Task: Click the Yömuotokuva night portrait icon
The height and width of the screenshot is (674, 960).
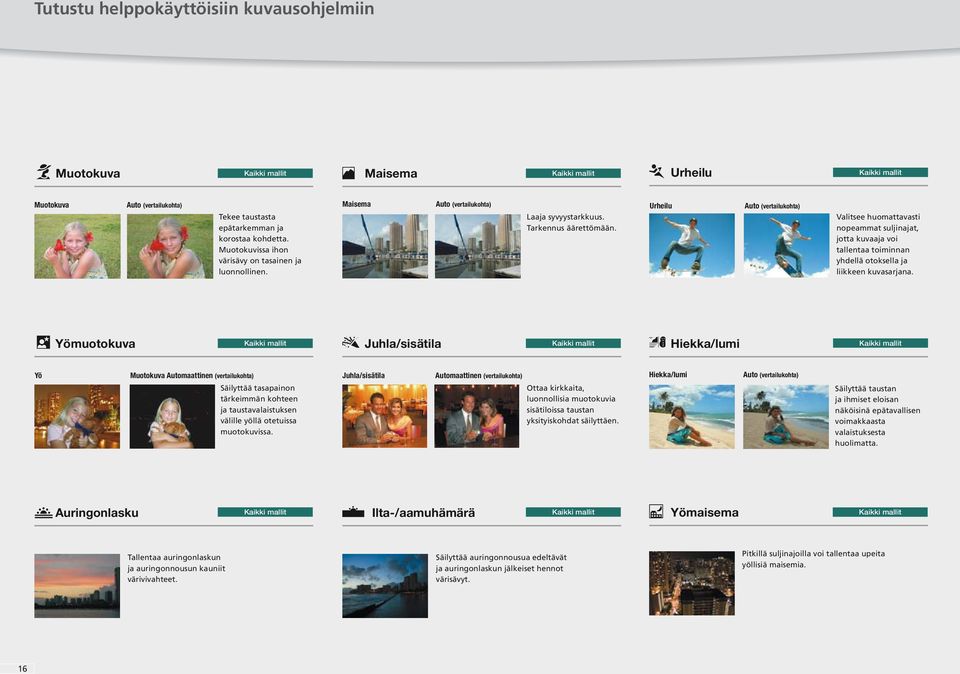Action: [43, 342]
